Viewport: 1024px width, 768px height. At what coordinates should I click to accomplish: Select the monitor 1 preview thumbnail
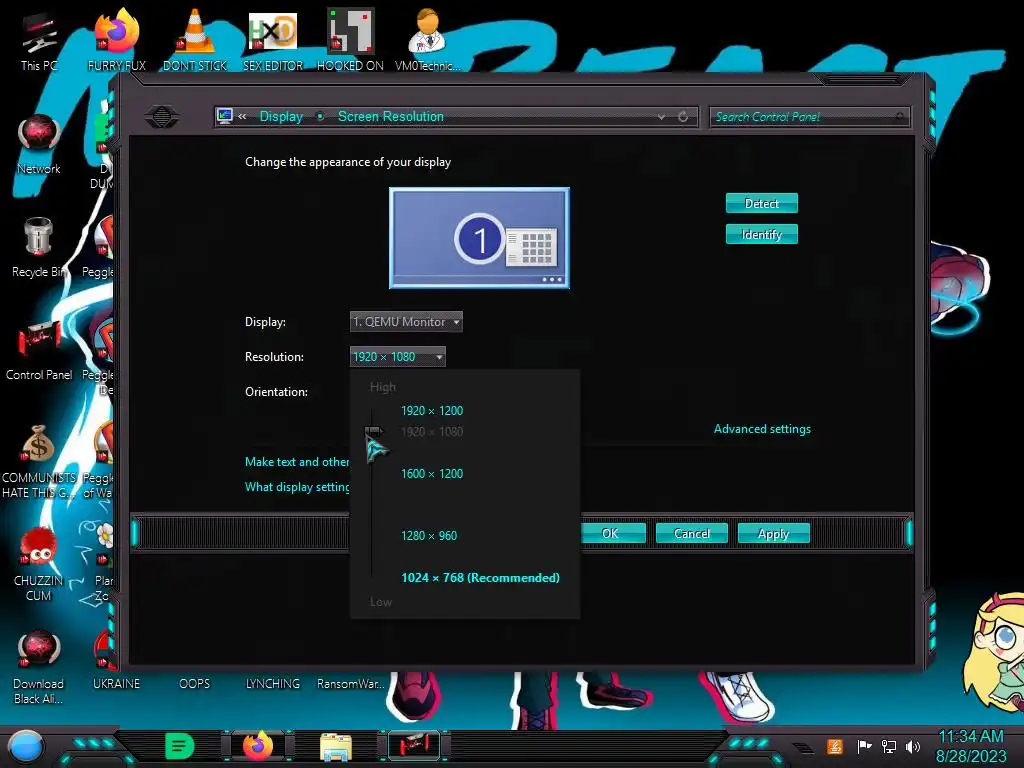click(x=479, y=238)
